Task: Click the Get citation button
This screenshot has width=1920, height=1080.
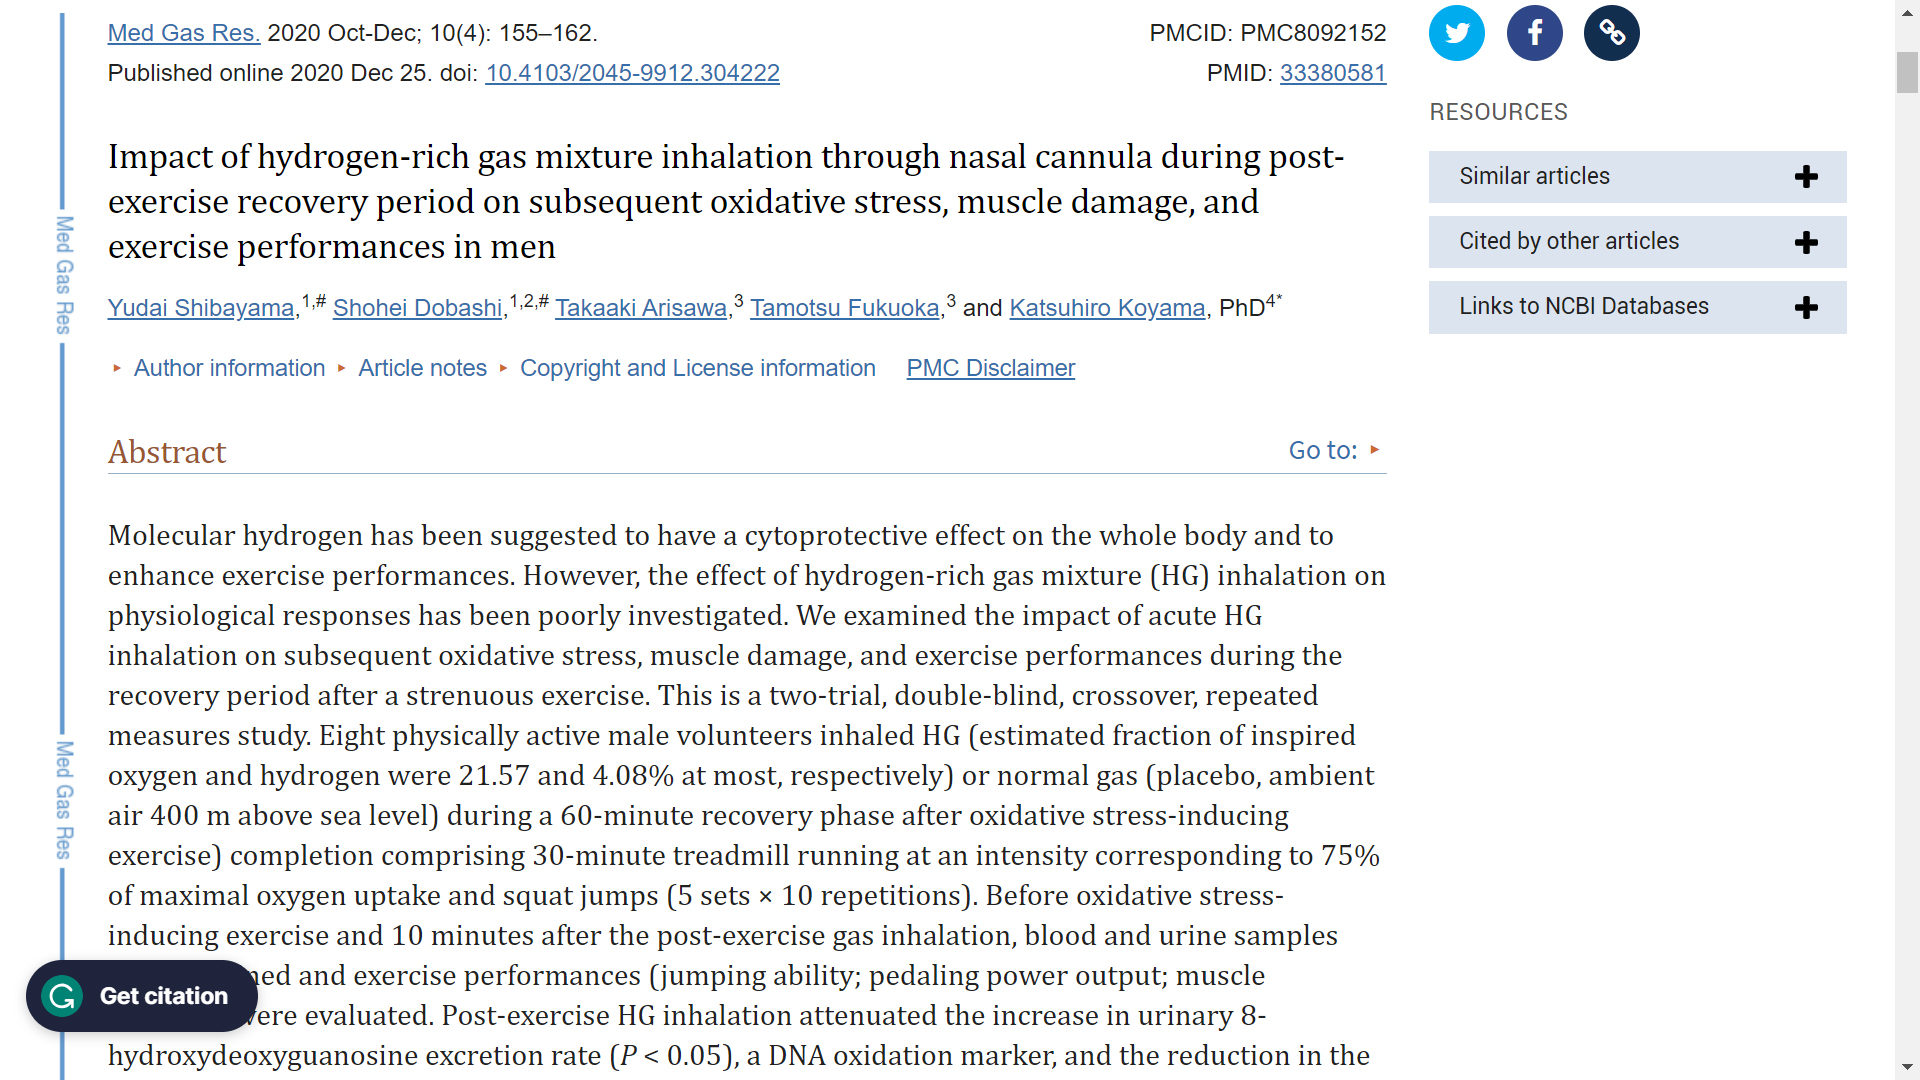Action: [163, 996]
